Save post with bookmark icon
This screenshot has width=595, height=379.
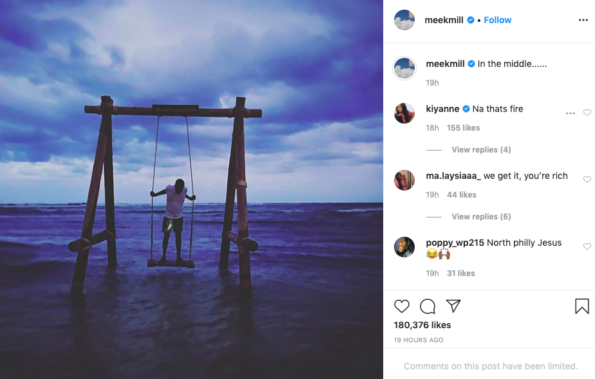click(582, 306)
